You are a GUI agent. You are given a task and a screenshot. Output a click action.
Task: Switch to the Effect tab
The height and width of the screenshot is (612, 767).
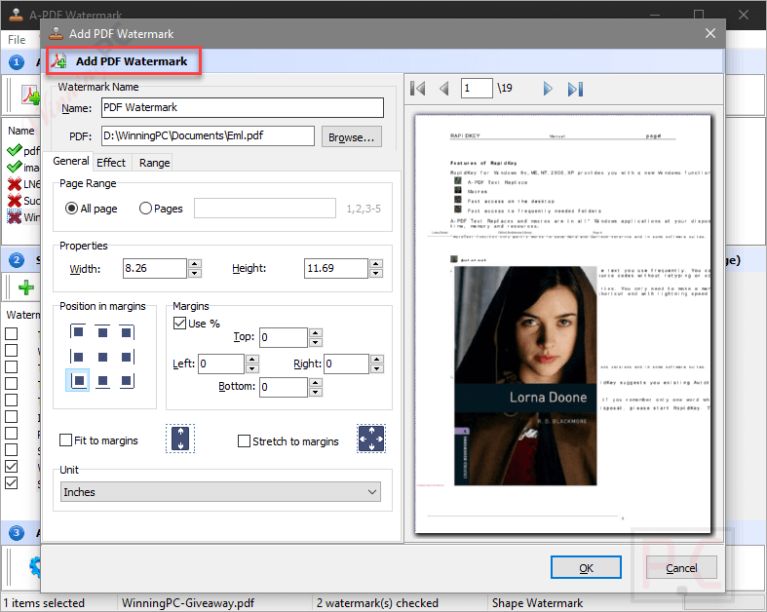[111, 163]
